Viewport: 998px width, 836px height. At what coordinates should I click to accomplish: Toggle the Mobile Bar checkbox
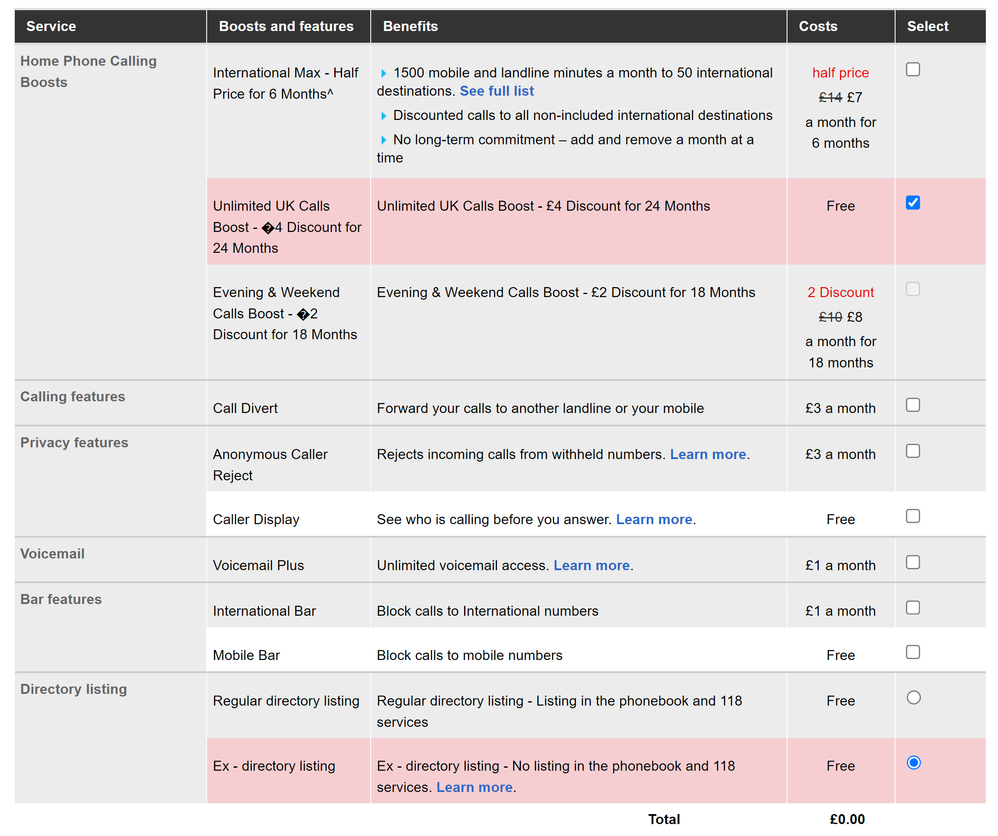[912, 652]
